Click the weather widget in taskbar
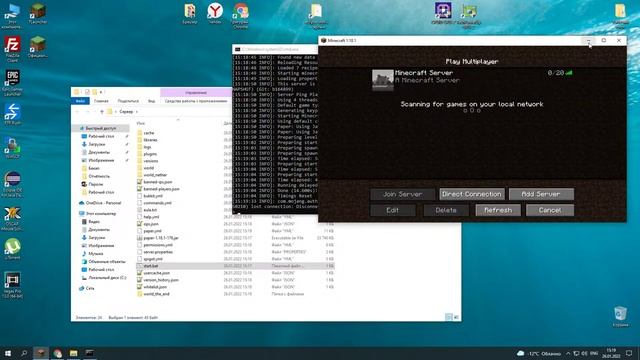This screenshot has width=640, height=360. pyautogui.click(x=539, y=353)
